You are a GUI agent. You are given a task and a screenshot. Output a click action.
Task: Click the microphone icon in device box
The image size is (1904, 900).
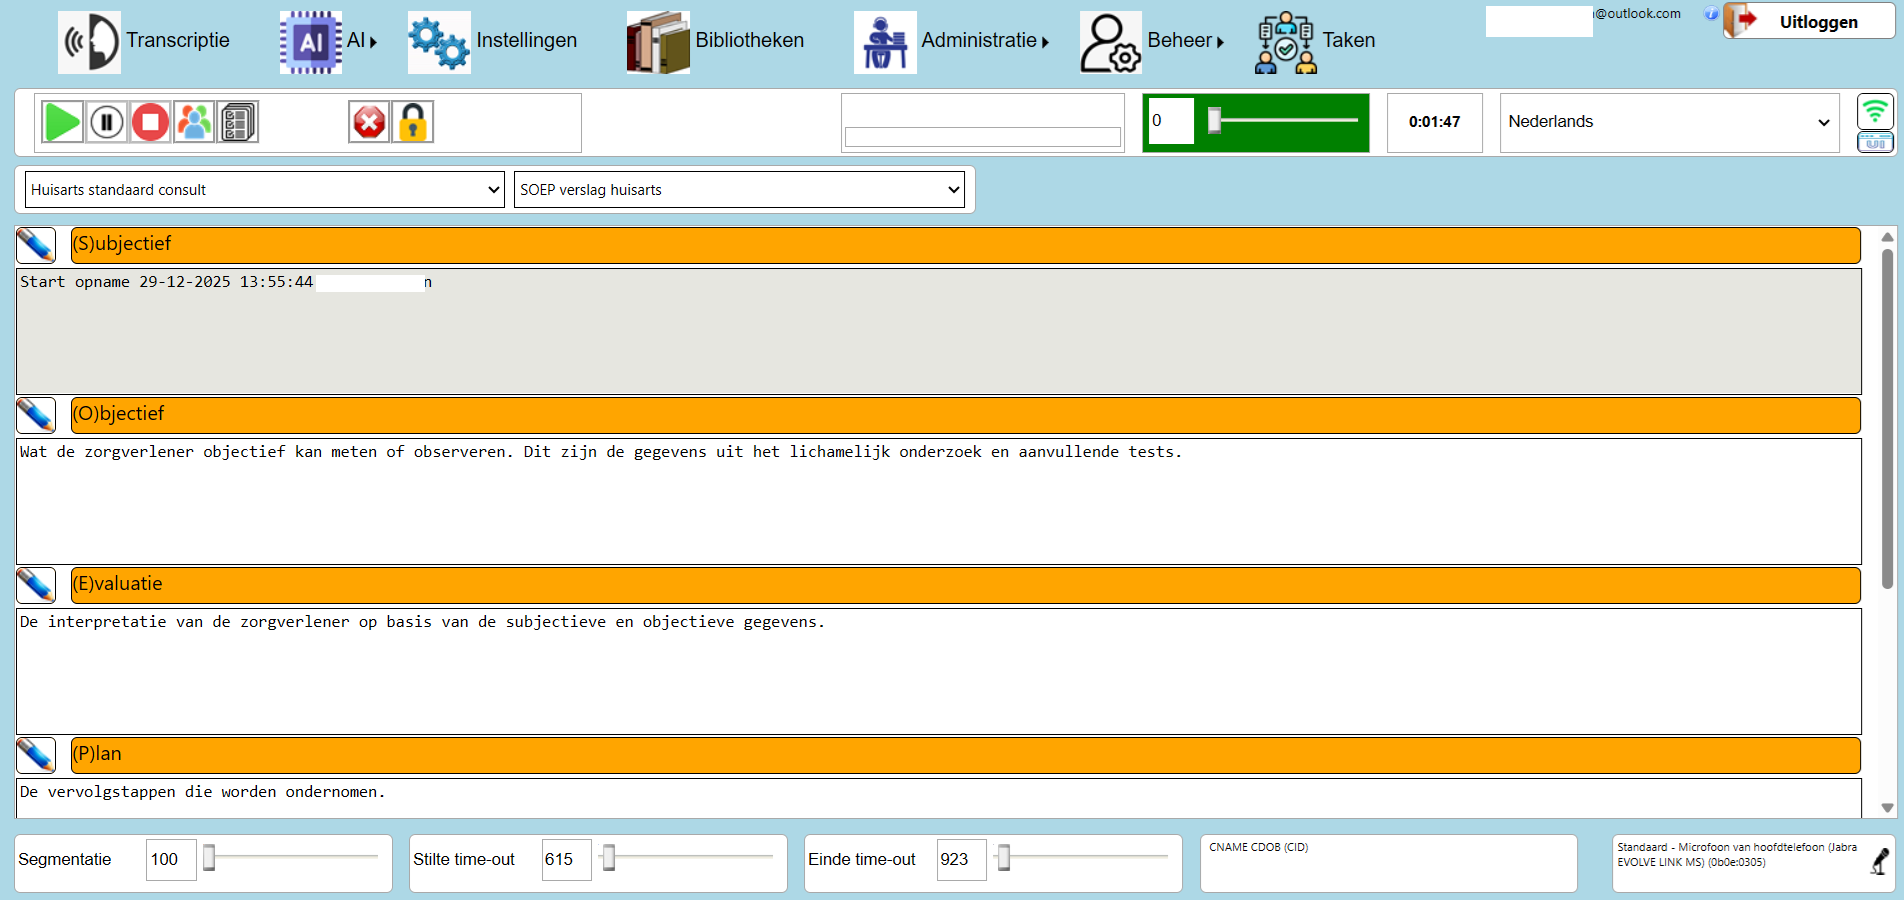(1880, 861)
